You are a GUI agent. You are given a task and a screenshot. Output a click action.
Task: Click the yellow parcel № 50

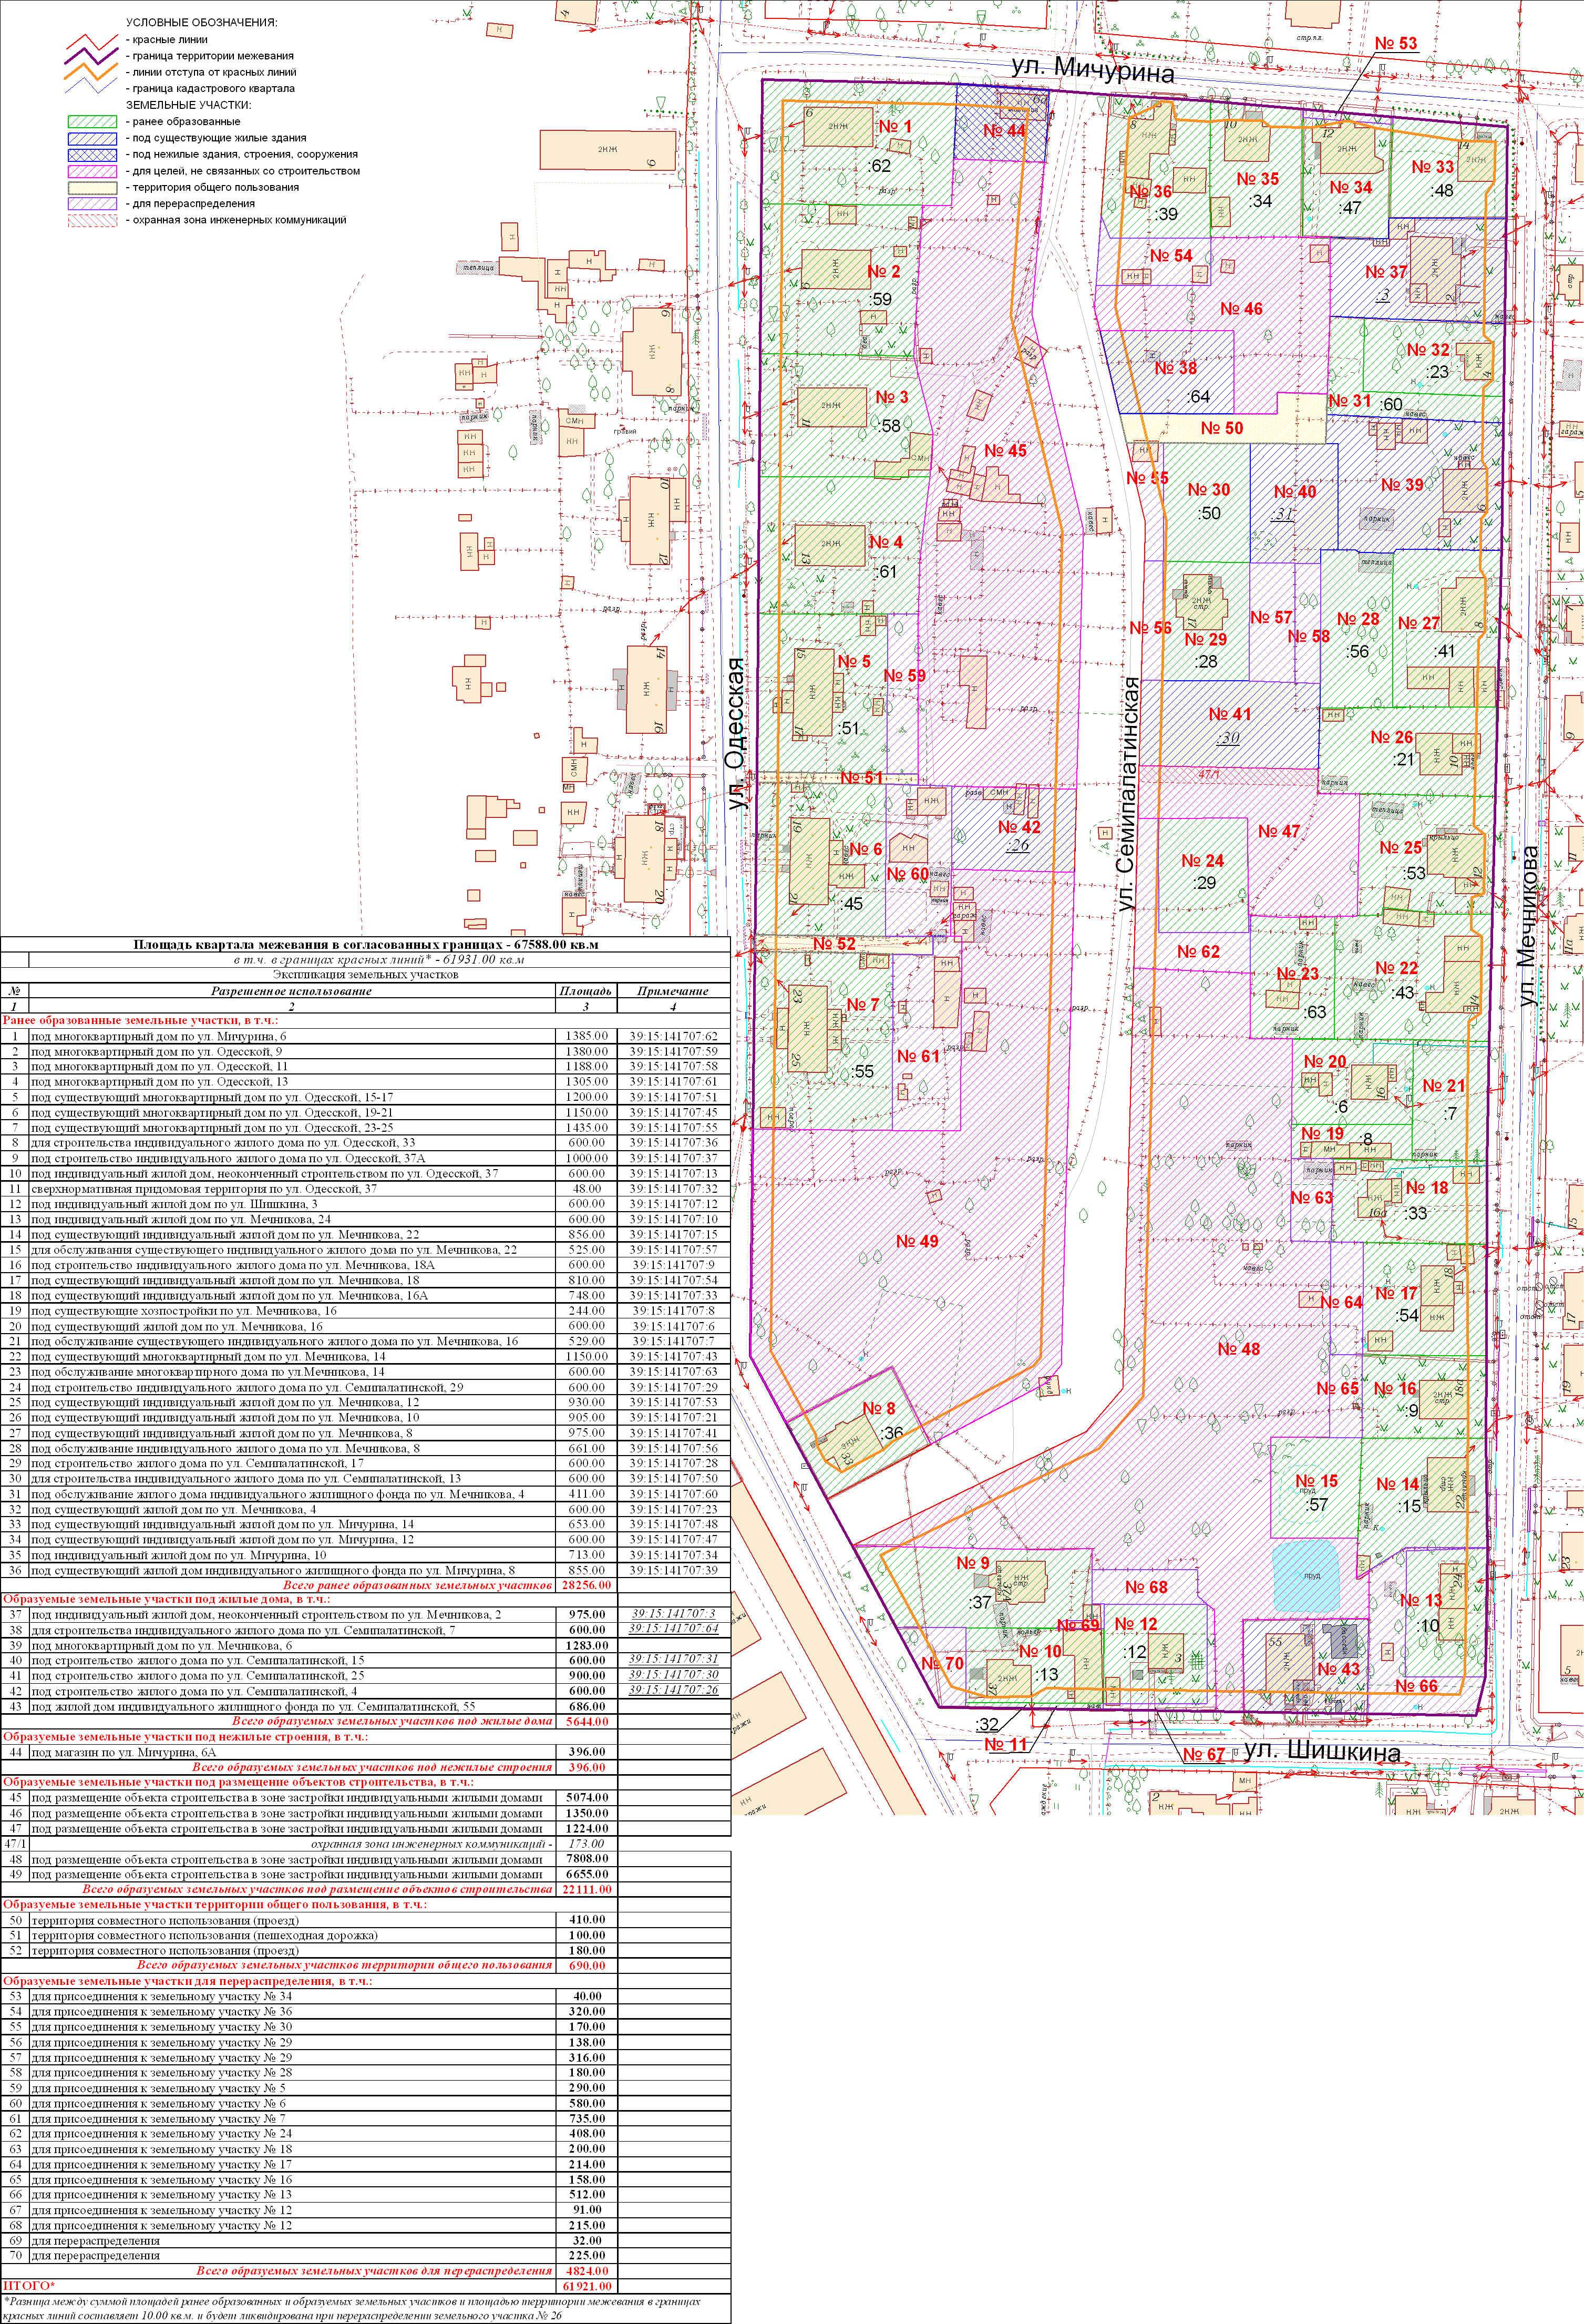coord(1221,428)
